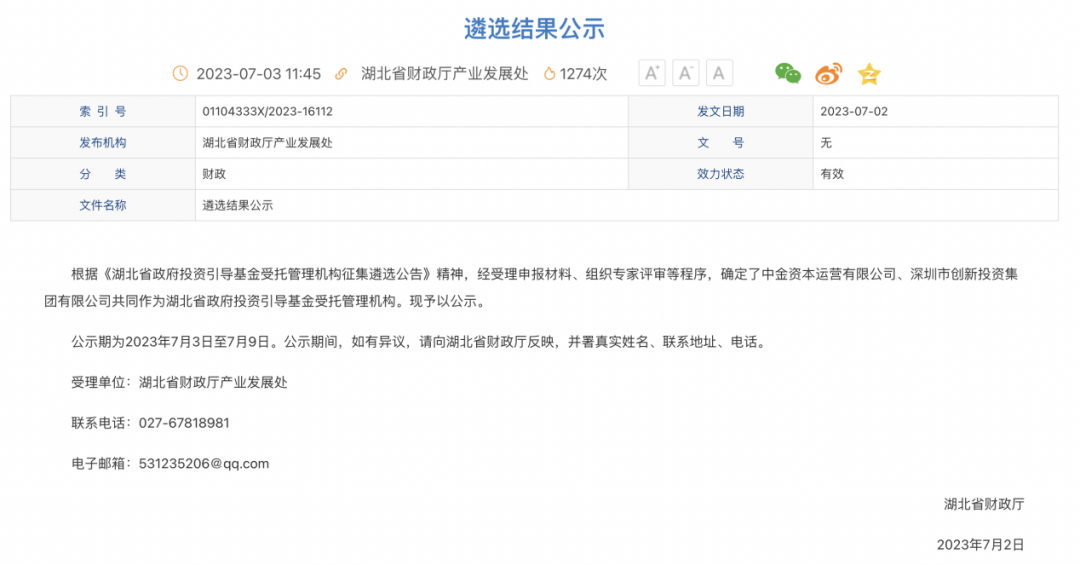Click the signature 湖北省财政厅
The height and width of the screenshot is (565, 1080).
coord(984,504)
